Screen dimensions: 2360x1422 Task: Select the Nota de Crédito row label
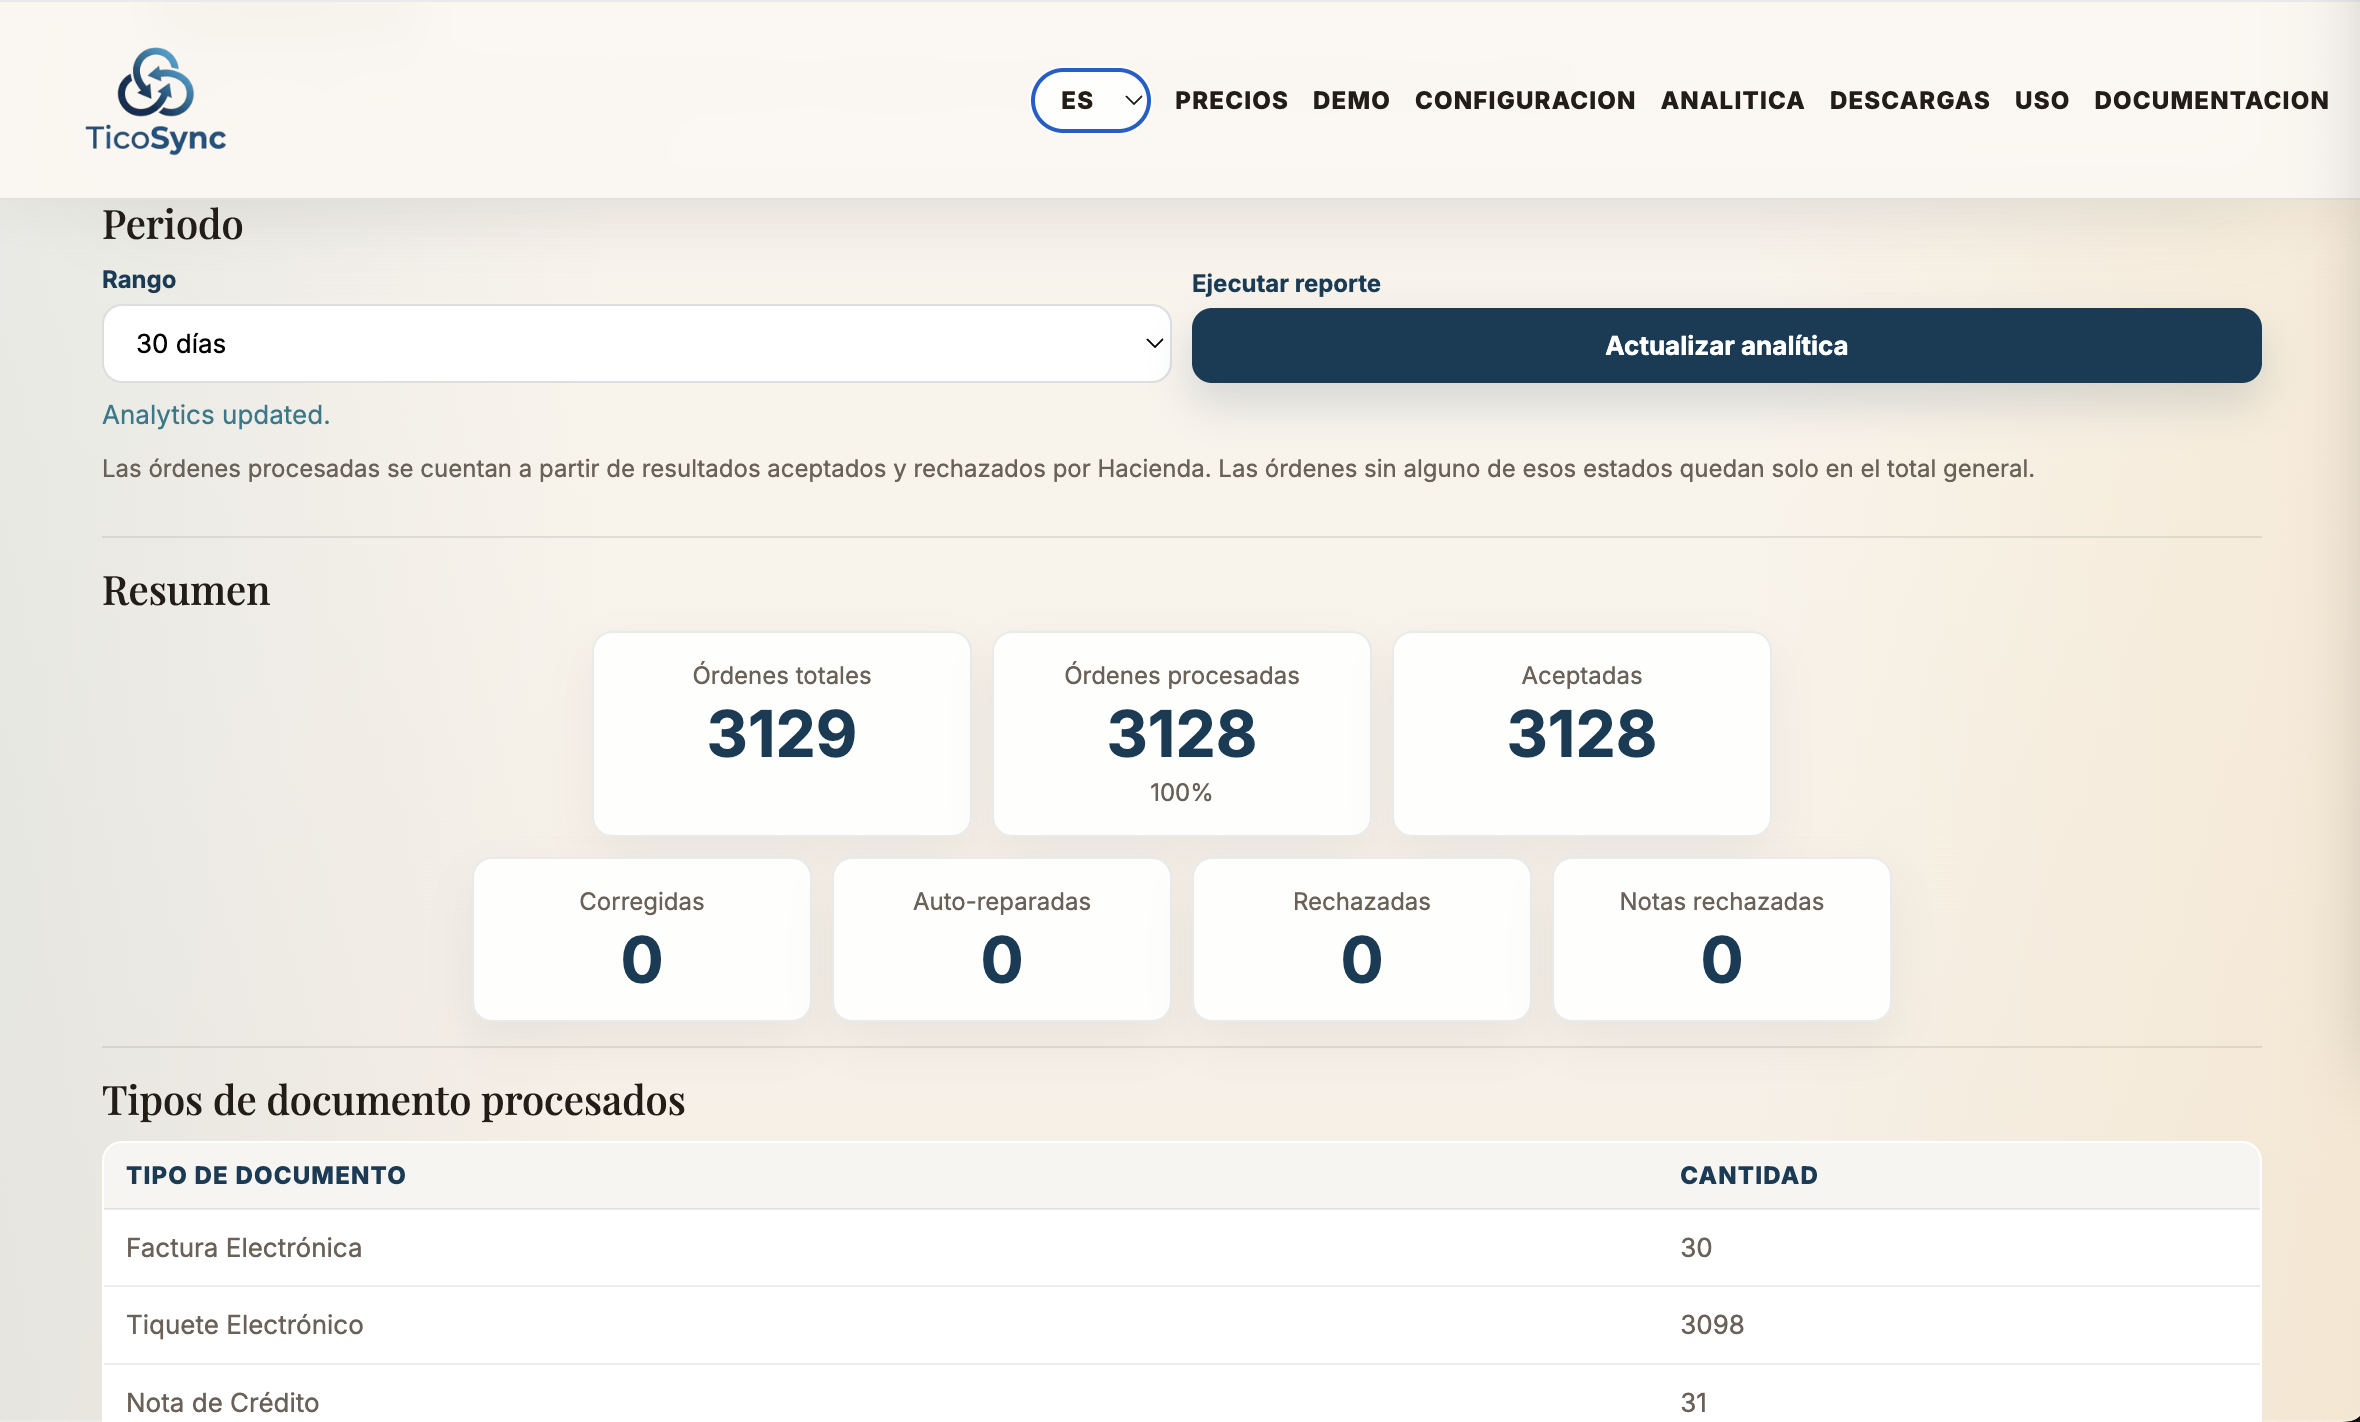pyautogui.click(x=223, y=1402)
